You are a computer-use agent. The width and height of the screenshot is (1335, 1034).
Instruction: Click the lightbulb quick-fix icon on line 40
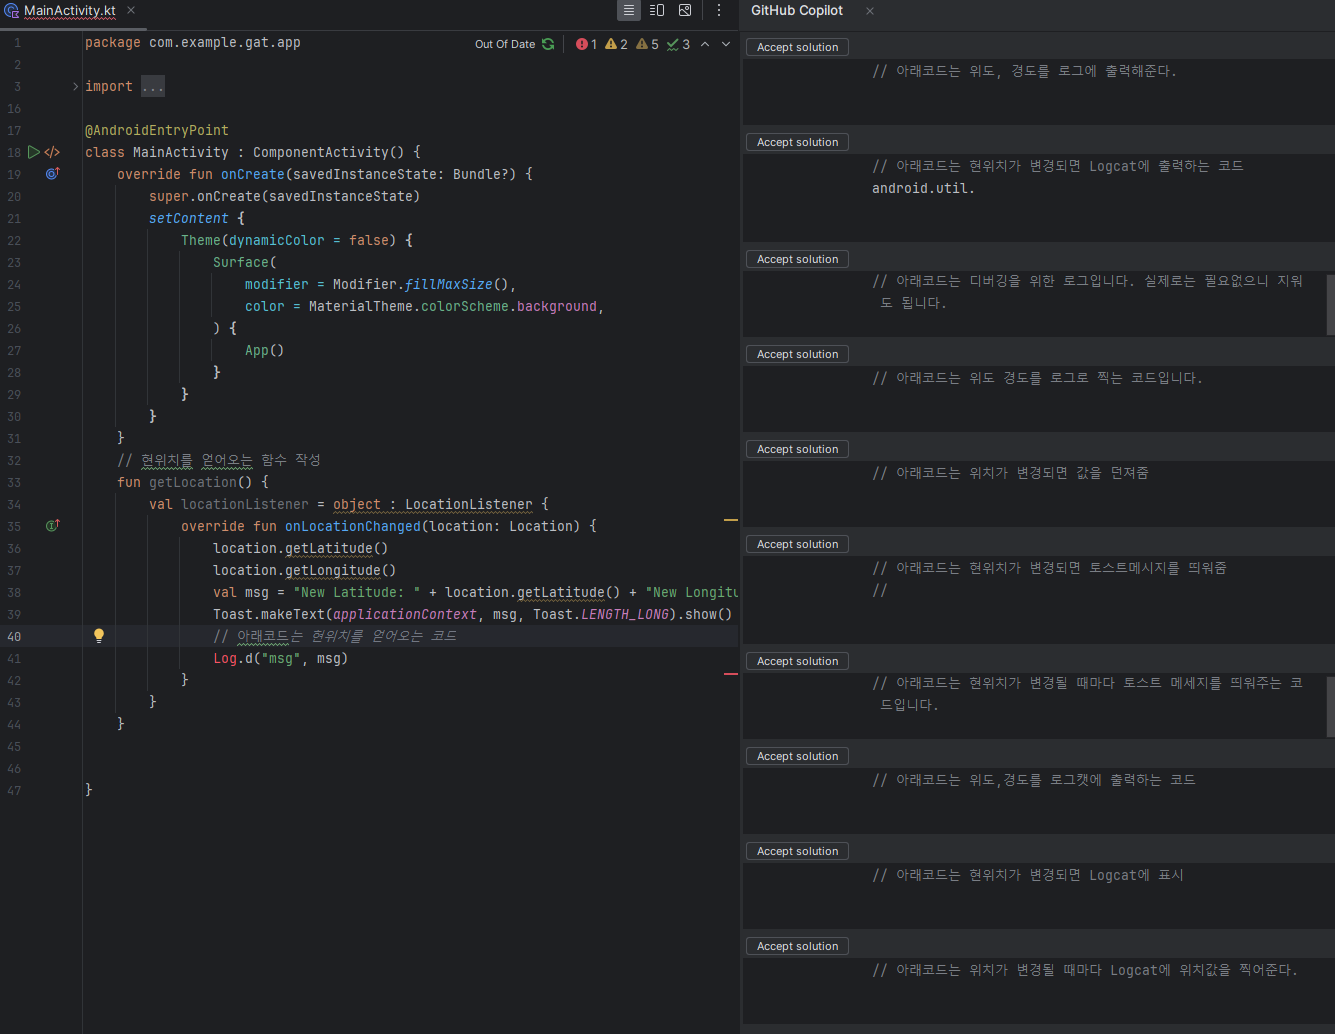(98, 635)
